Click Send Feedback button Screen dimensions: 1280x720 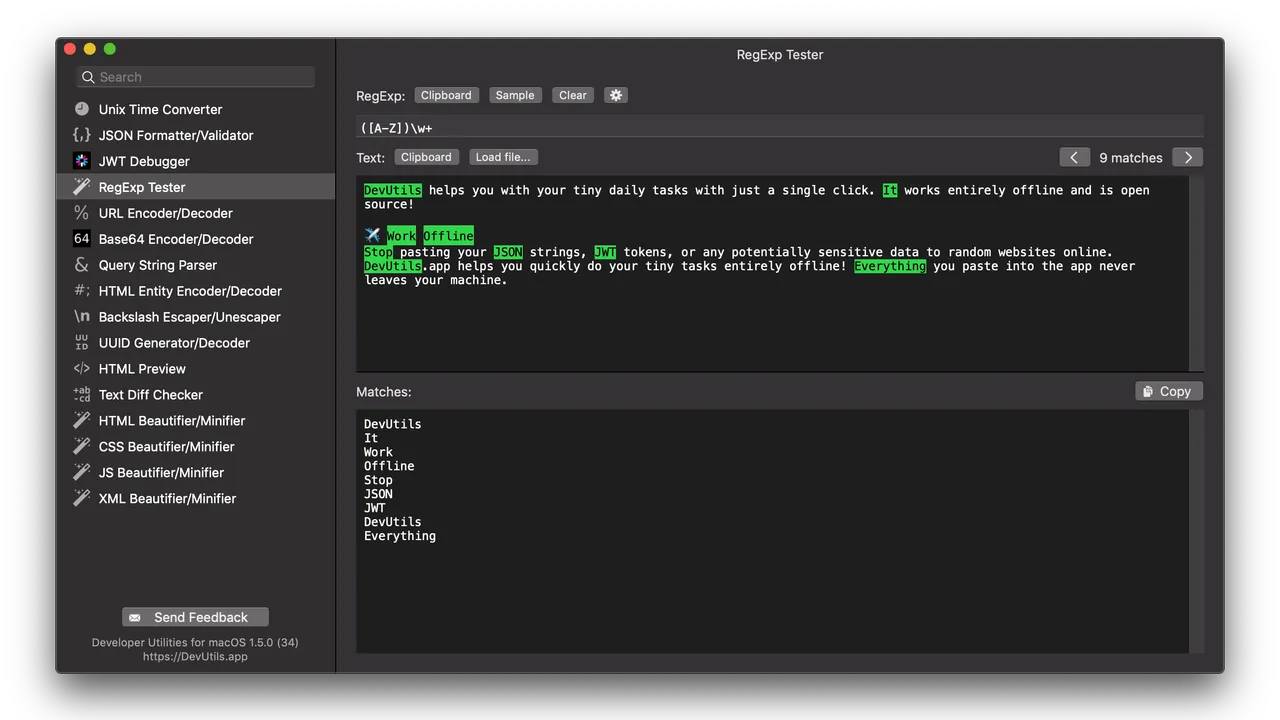[195, 617]
